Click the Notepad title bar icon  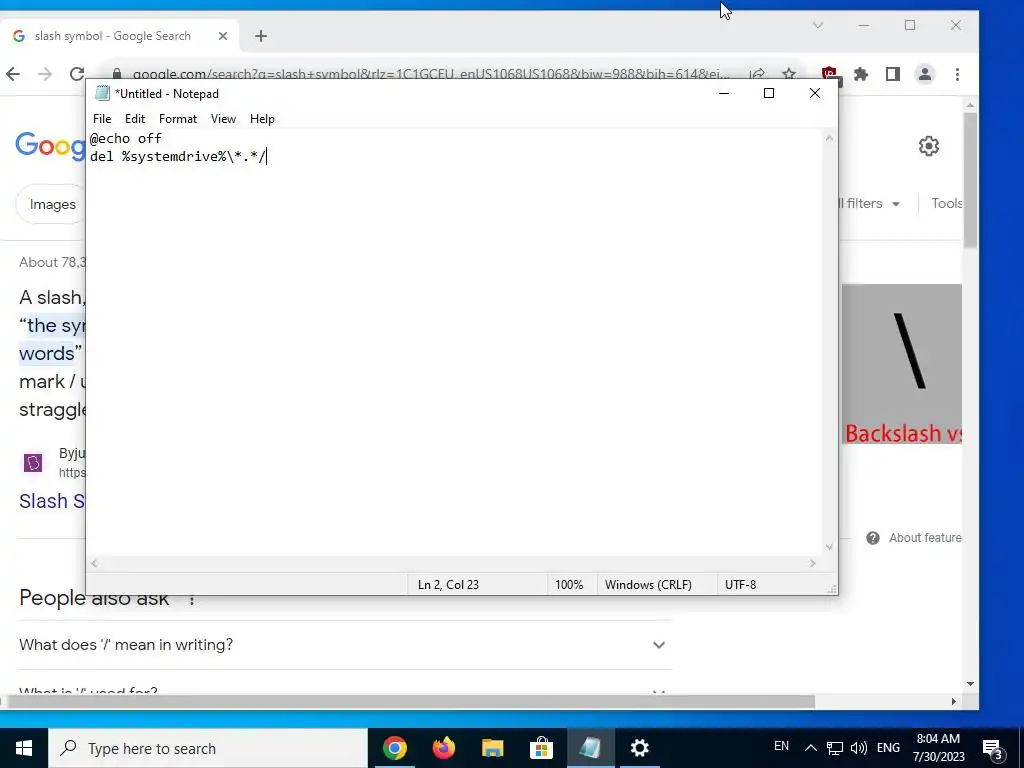(102, 93)
